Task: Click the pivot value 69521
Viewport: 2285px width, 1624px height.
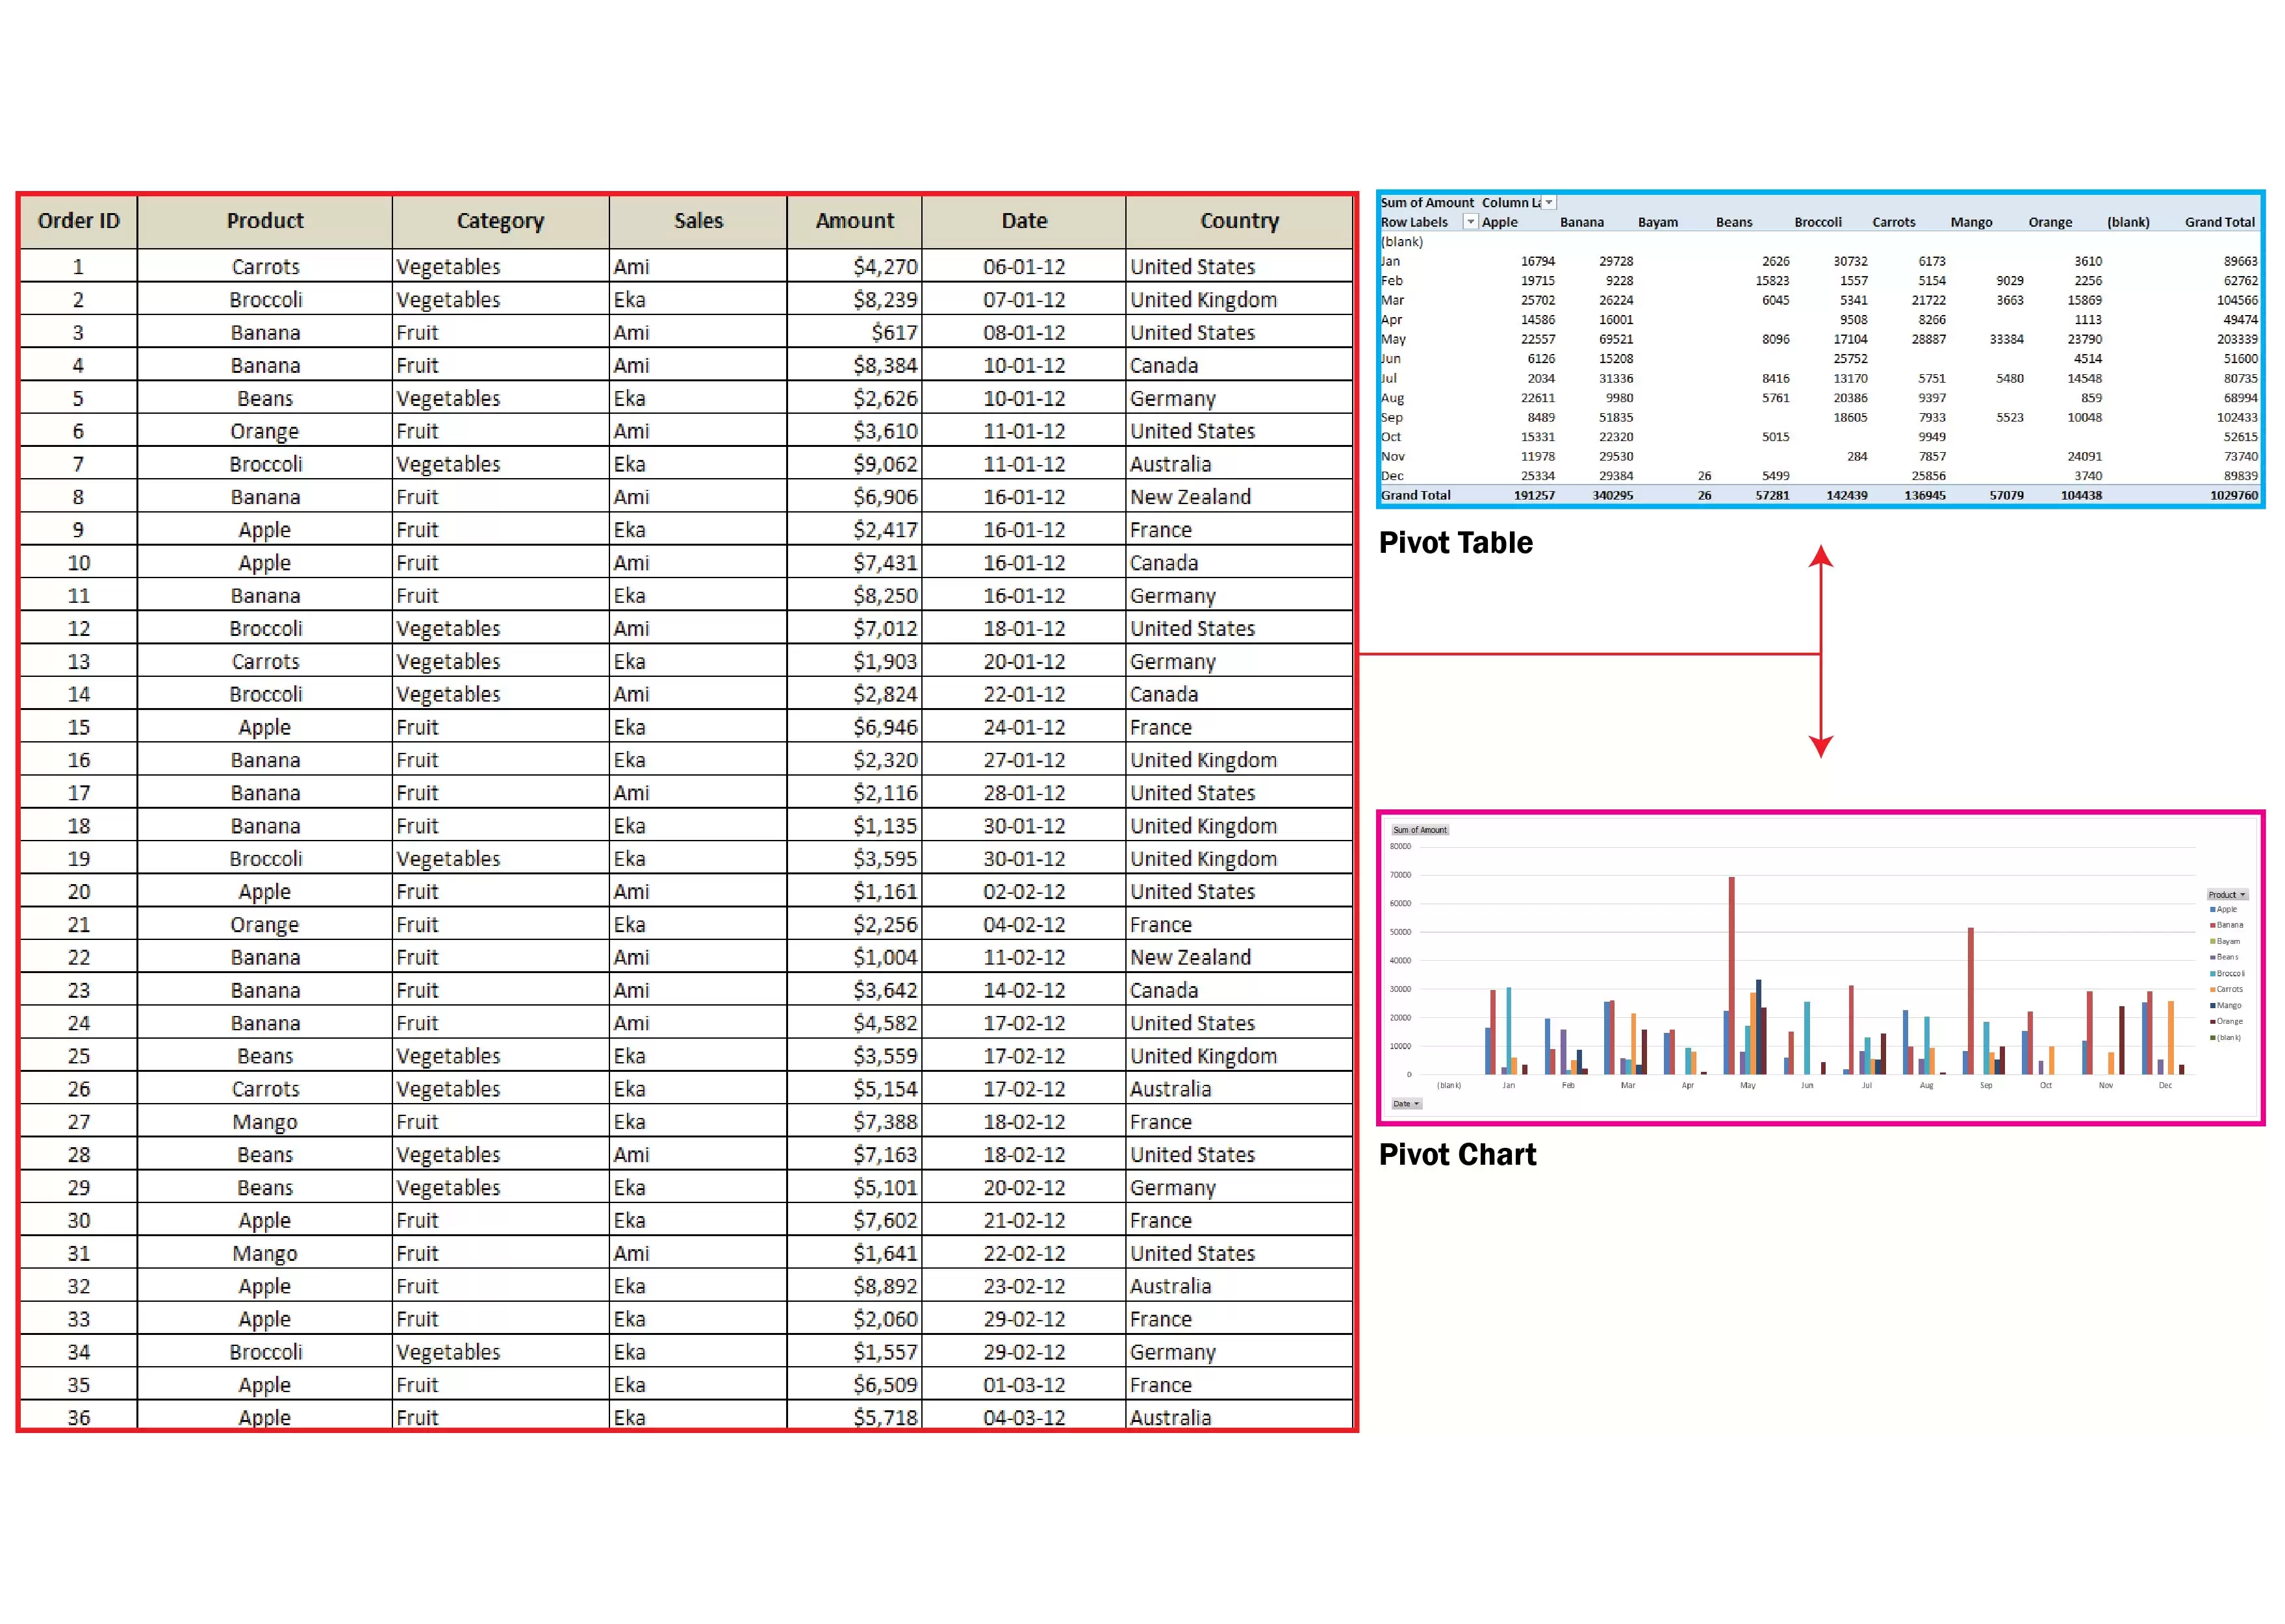Action: (x=1615, y=339)
